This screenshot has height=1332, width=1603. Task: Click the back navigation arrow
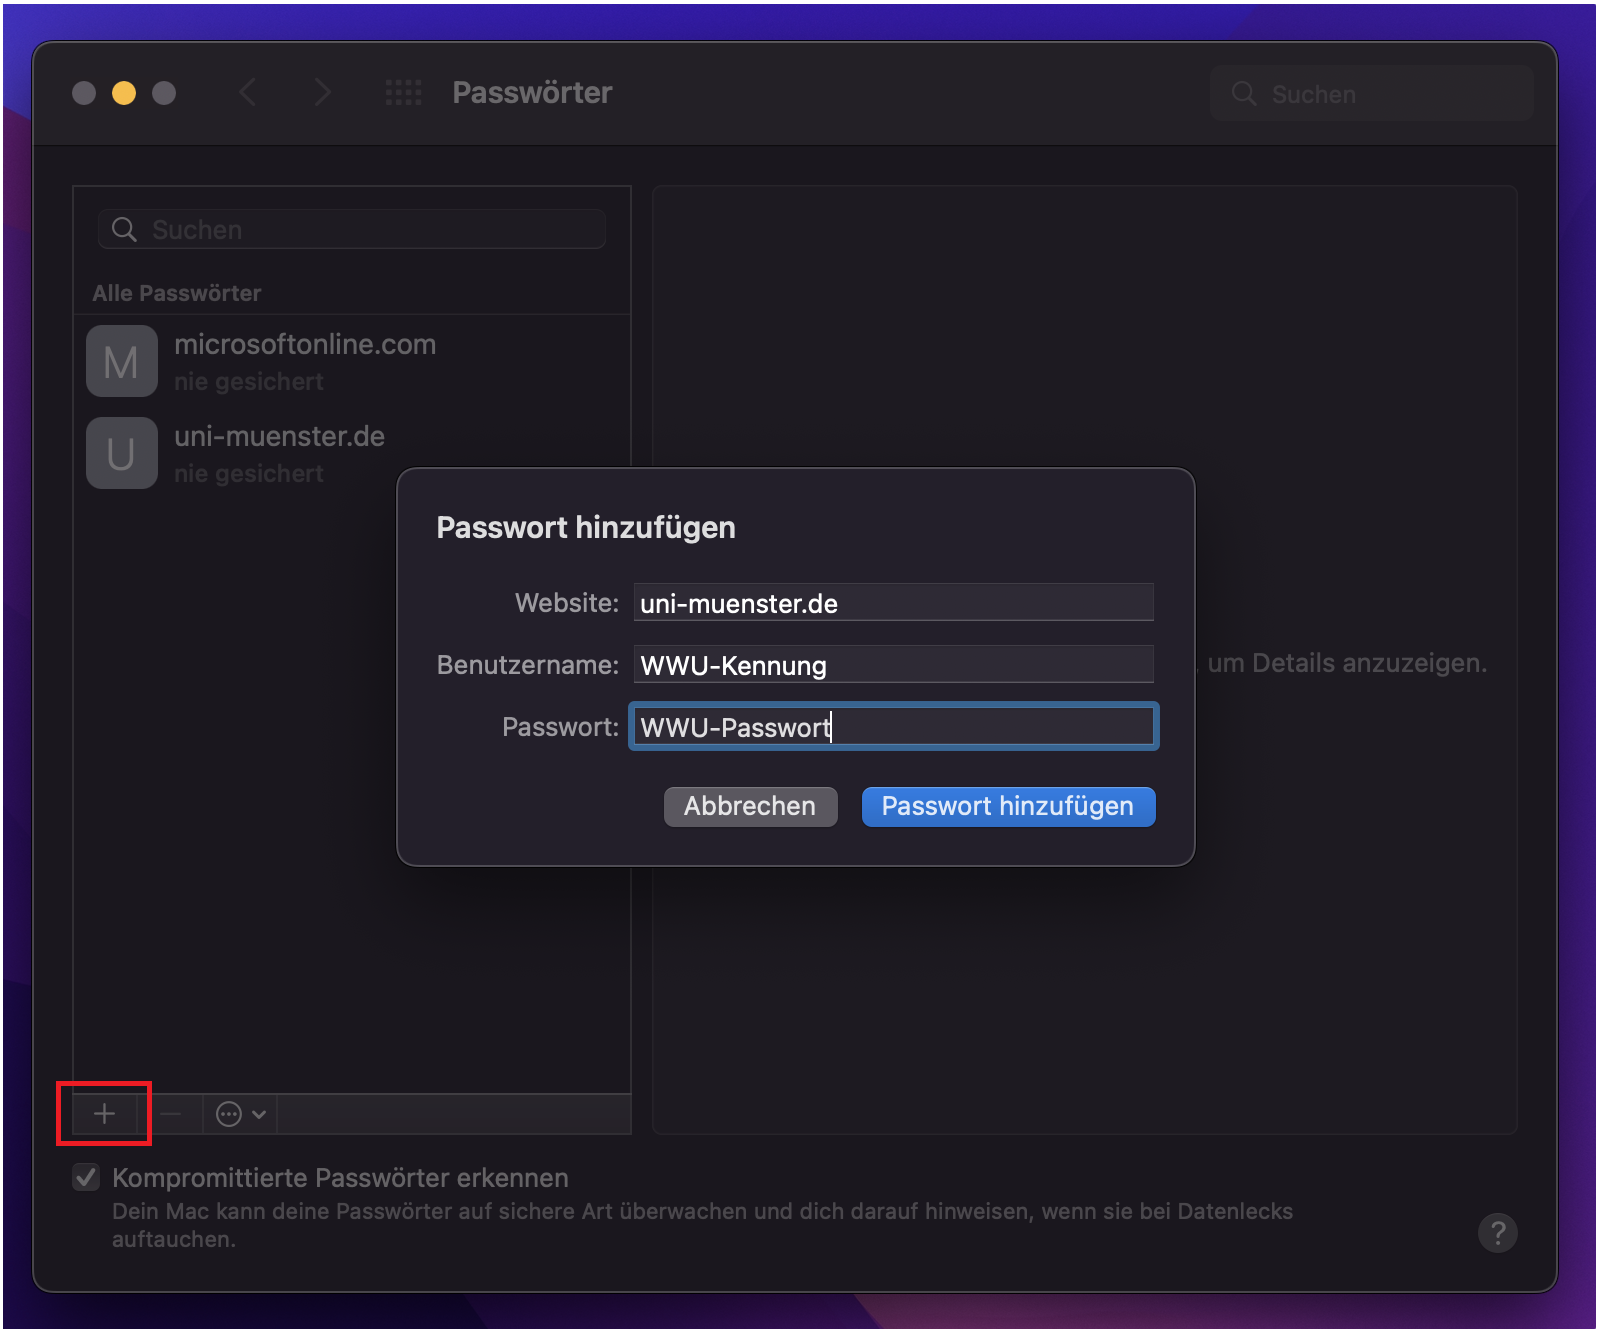(248, 92)
